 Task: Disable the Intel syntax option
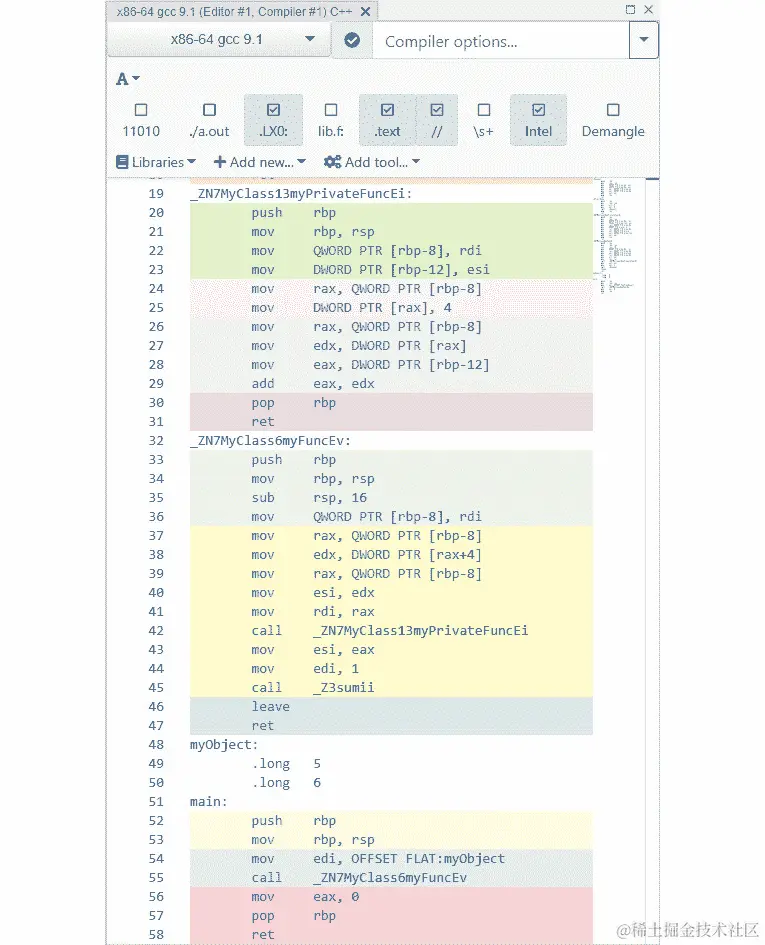click(538, 120)
